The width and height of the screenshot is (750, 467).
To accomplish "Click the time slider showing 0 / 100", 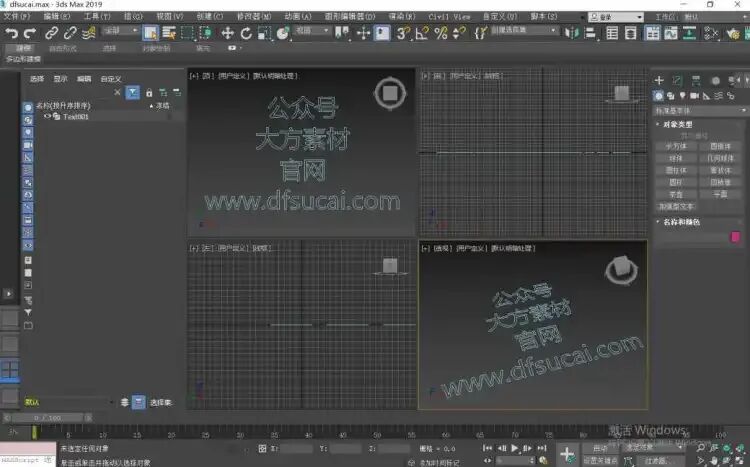I will (x=47, y=418).
